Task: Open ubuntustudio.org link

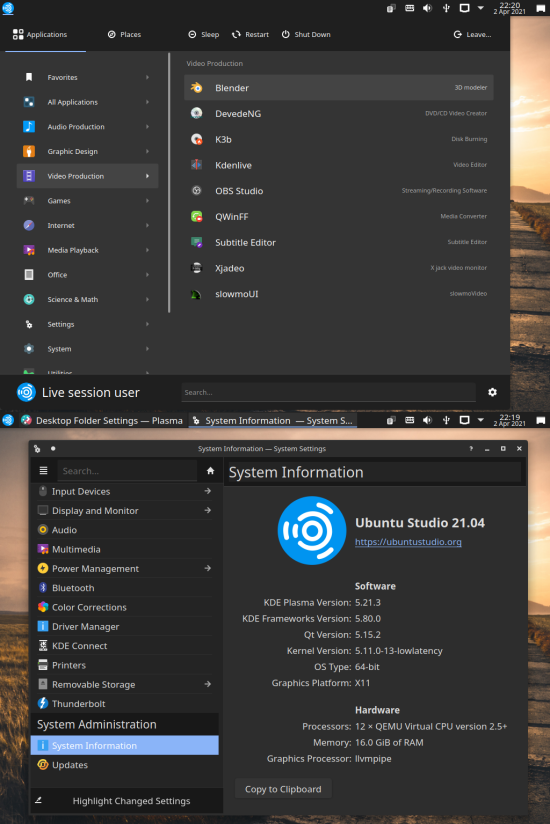Action: [408, 542]
